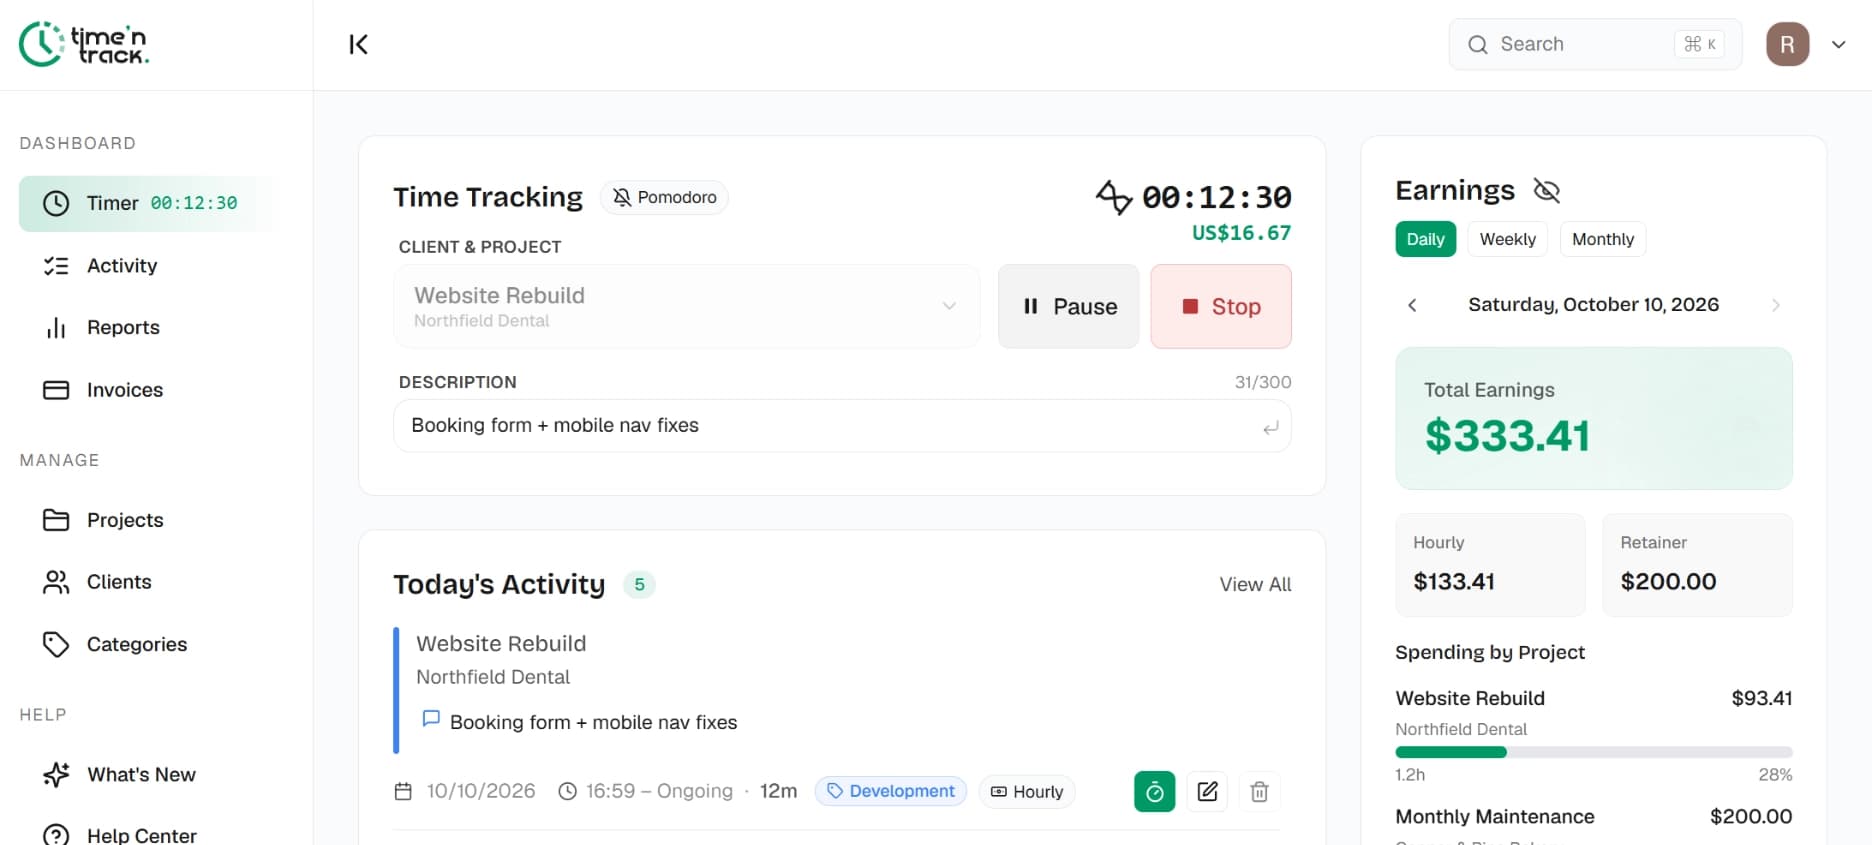The width and height of the screenshot is (1872, 845).
Task: Click the calendar icon next to 10/10/2026
Action: (x=403, y=792)
